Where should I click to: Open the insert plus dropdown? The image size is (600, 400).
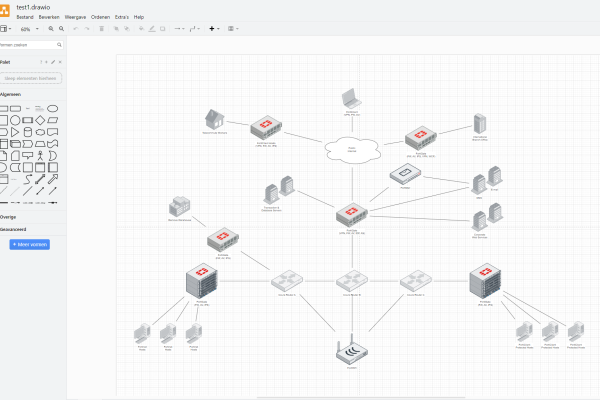[215, 29]
